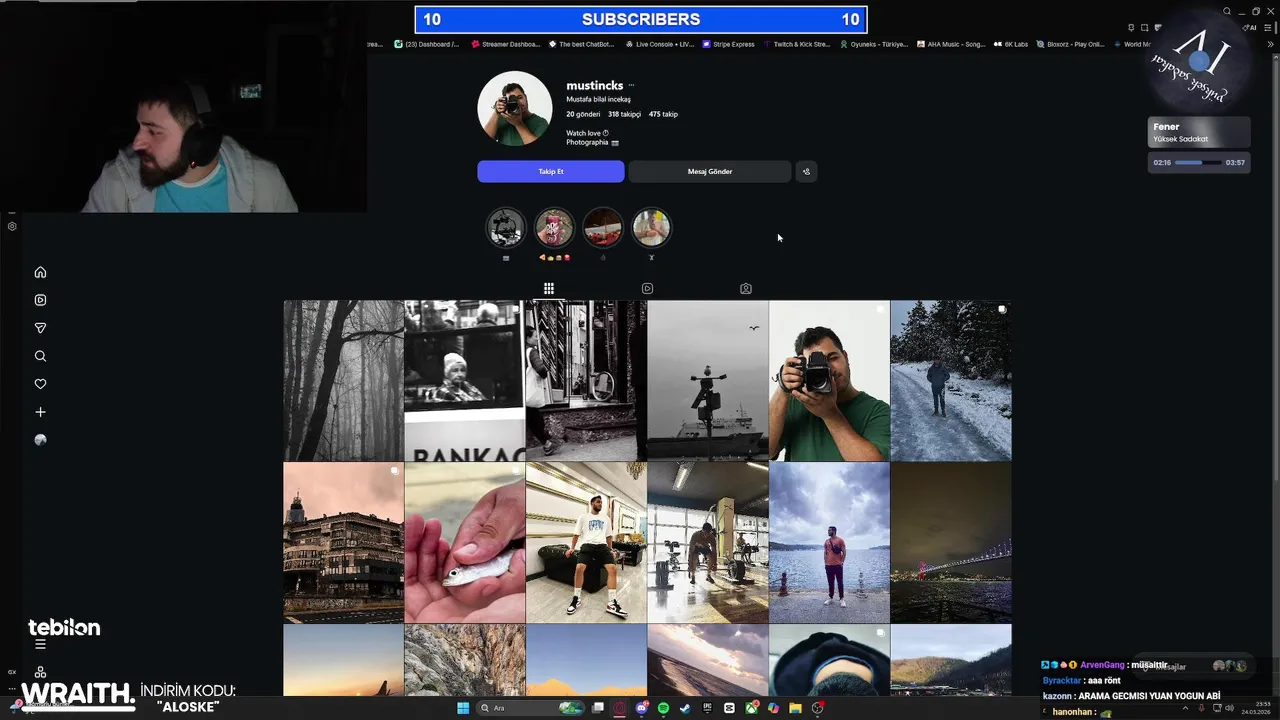Open the Dashboard bookmark
The height and width of the screenshot is (720, 1280).
(427, 44)
